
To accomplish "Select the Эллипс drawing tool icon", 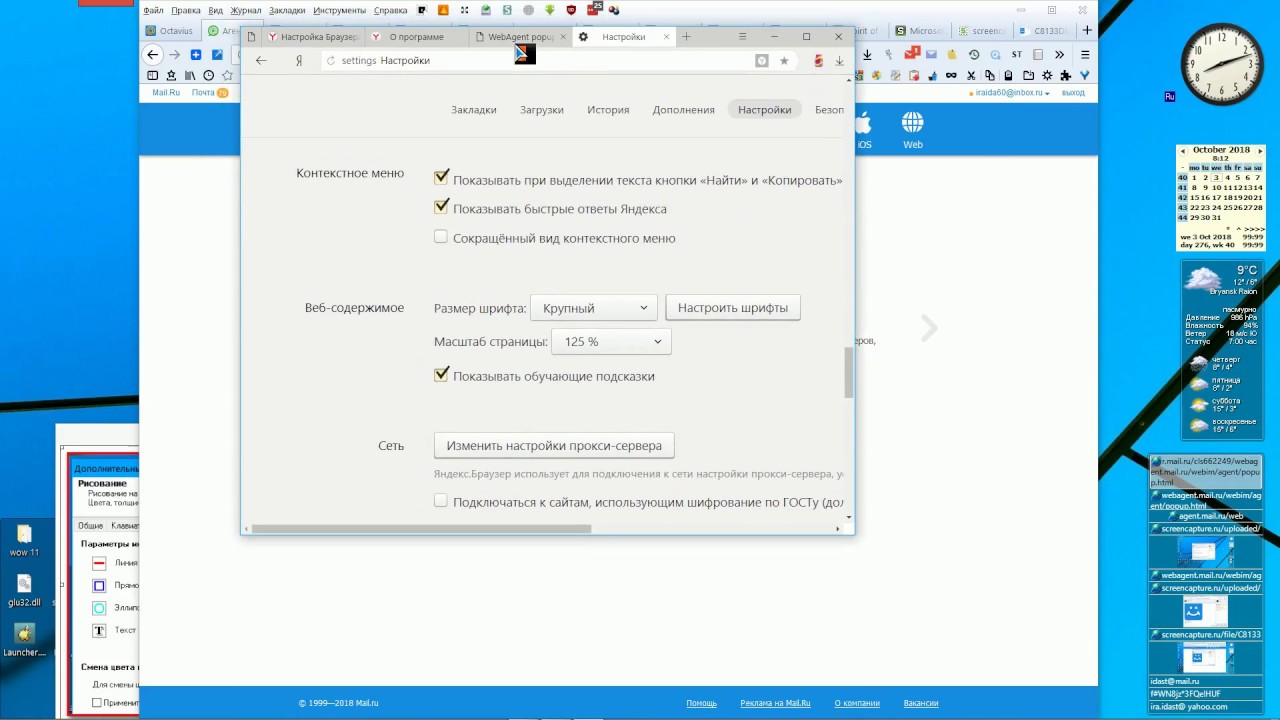I will pos(99,607).
